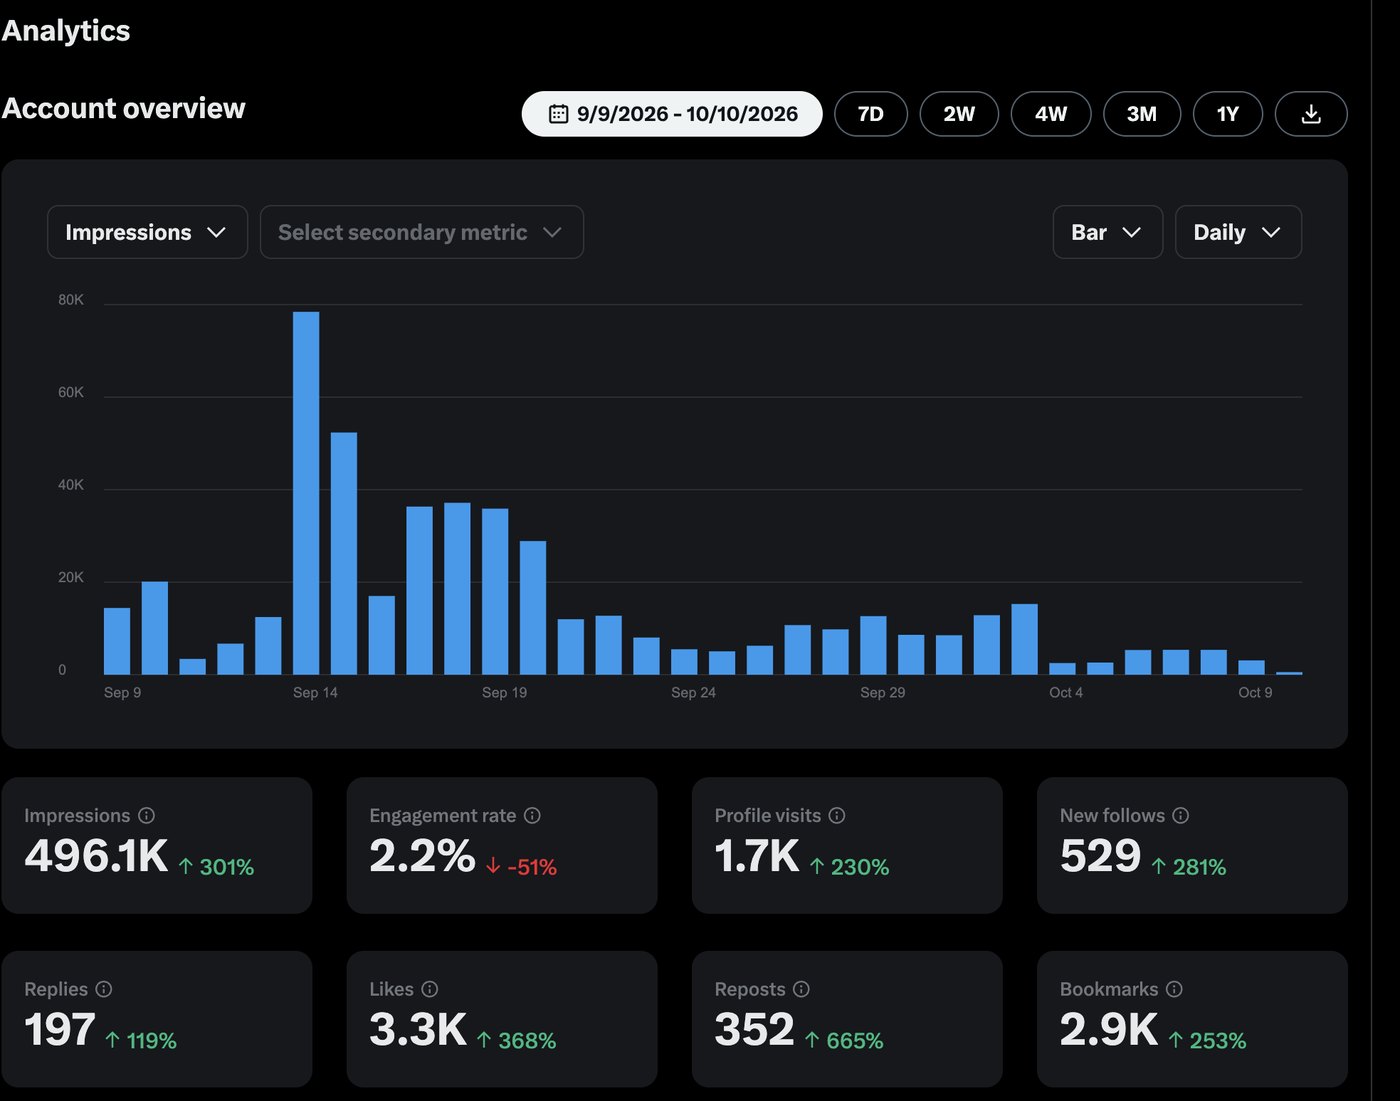Show info tooltip for New follows
Screen dimensions: 1400x1101
[x=1180, y=815]
